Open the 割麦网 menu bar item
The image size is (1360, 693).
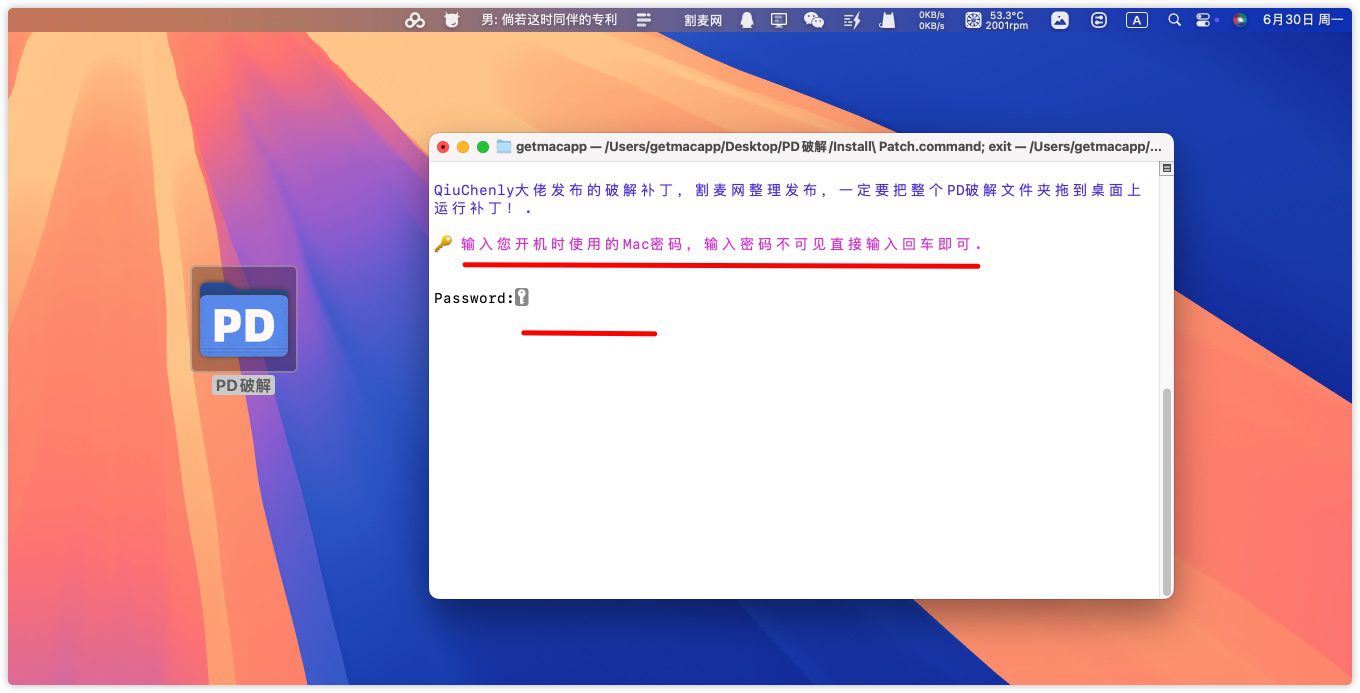coord(702,20)
